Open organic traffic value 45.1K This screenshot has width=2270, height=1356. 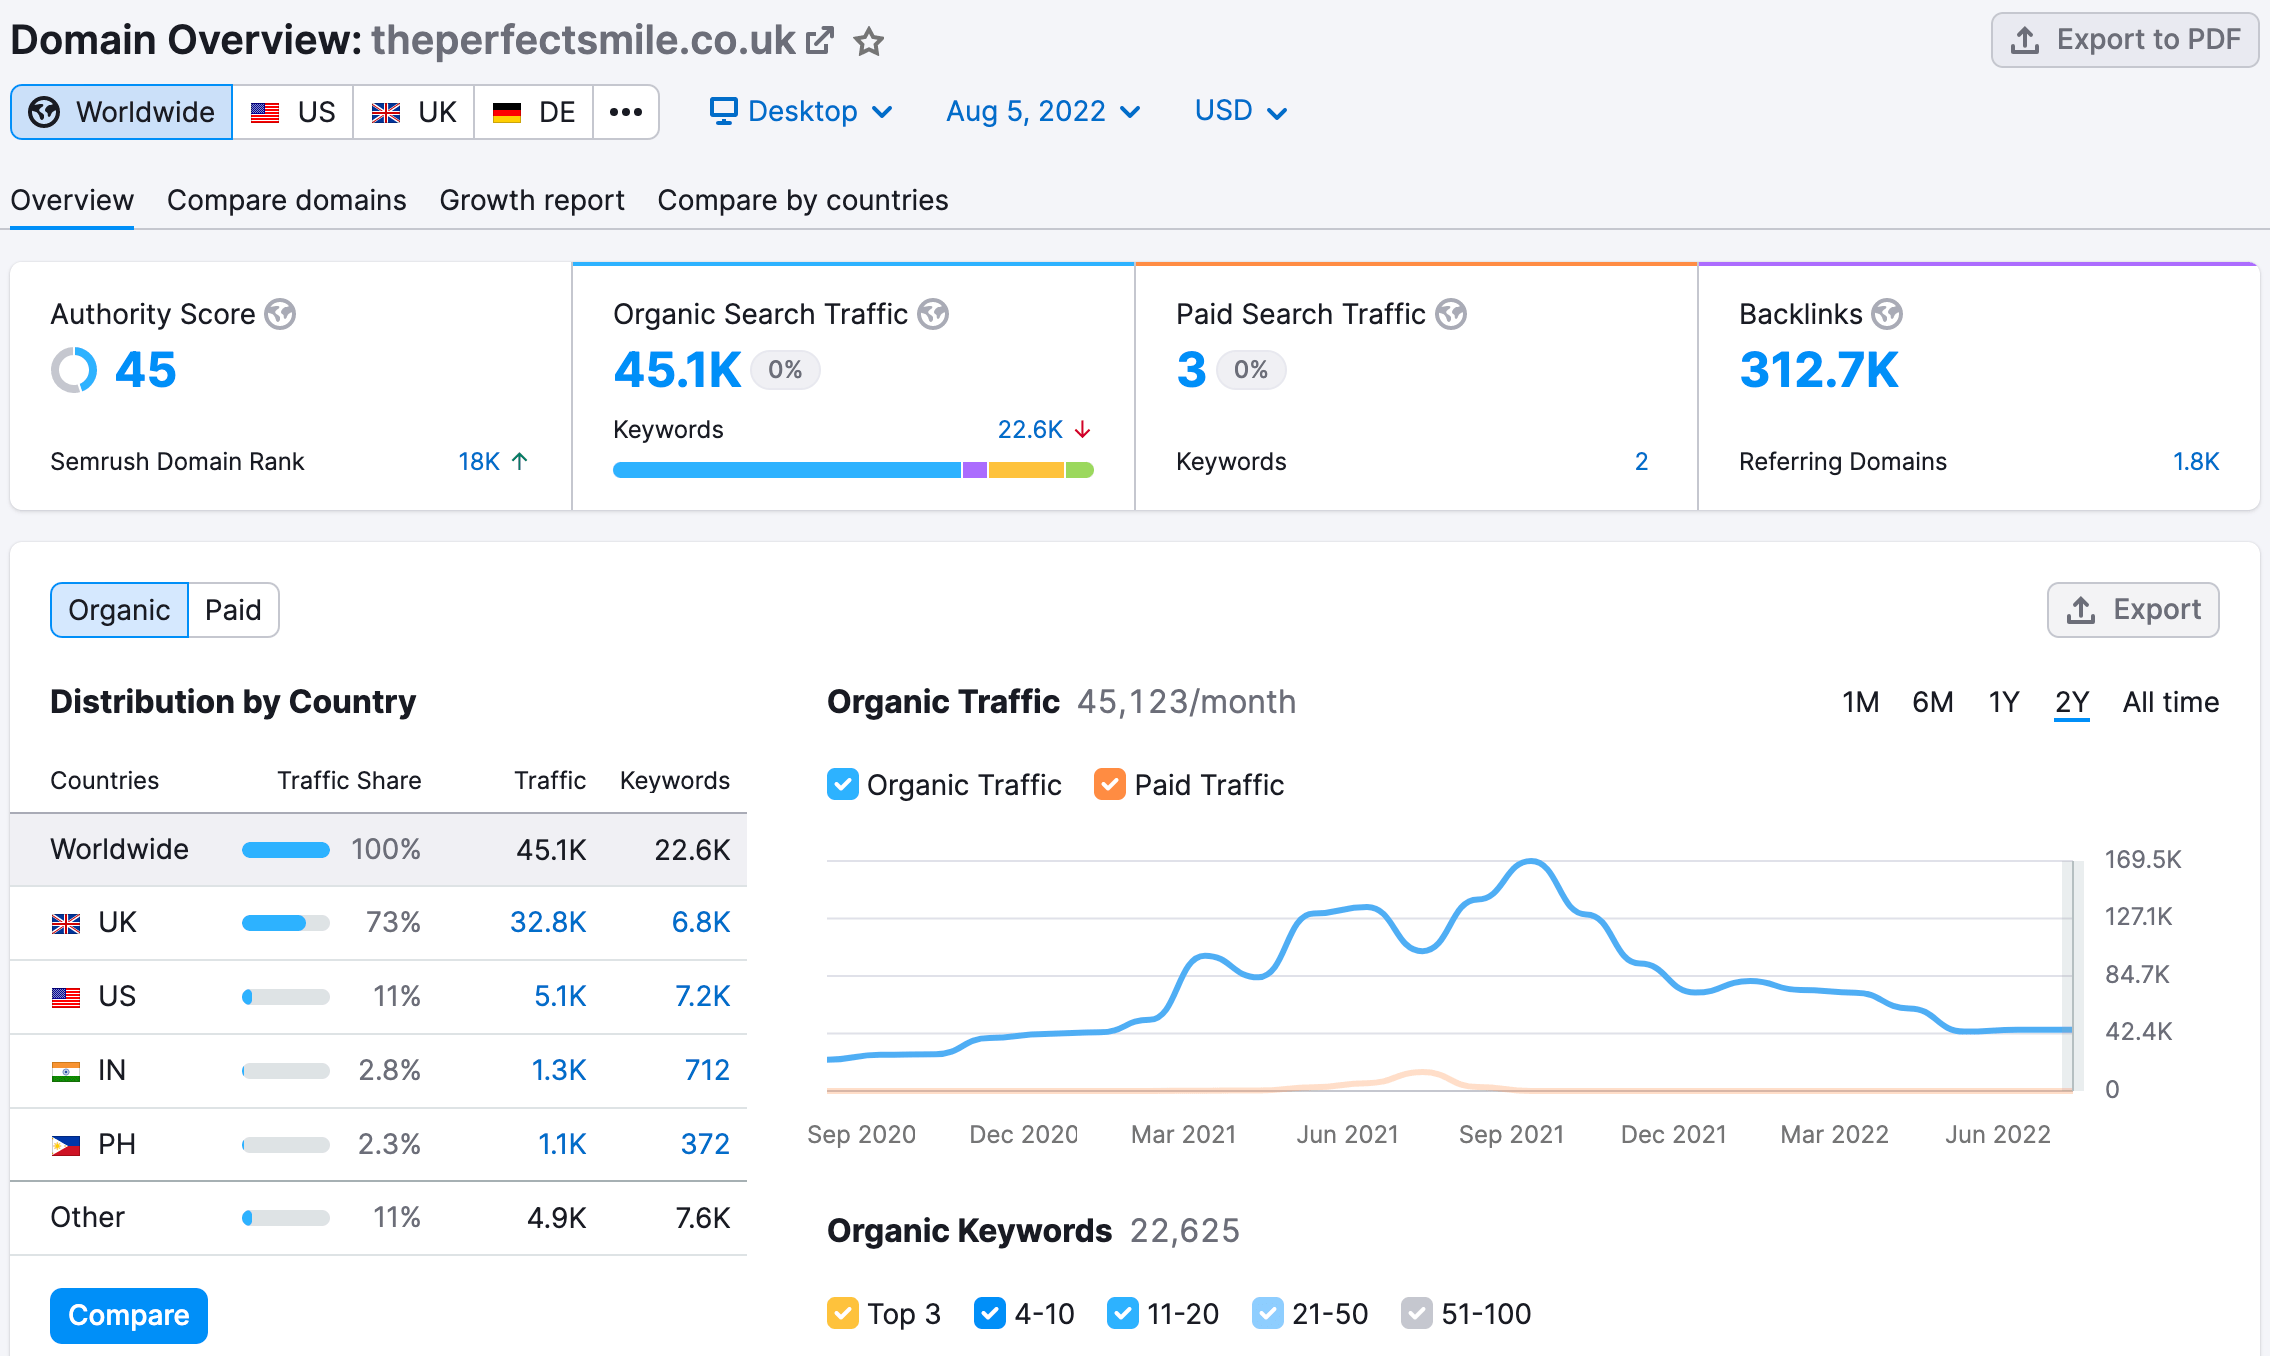[x=678, y=370]
